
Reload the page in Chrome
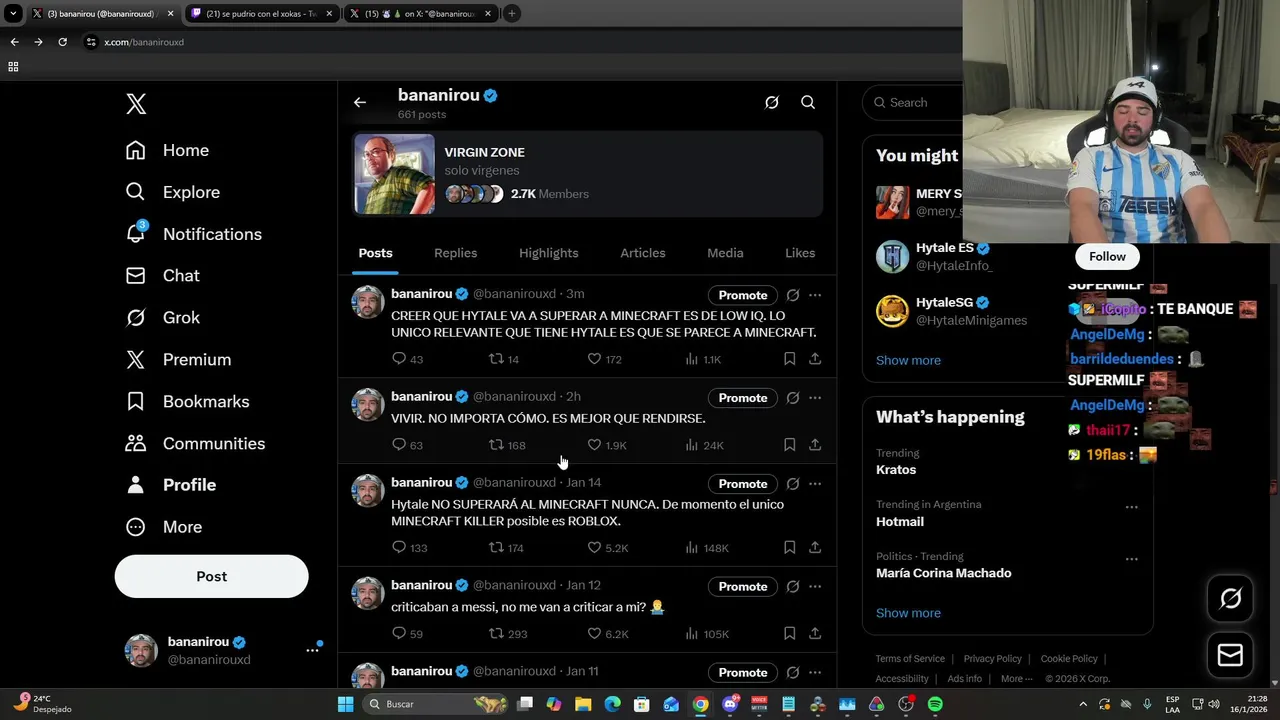(x=62, y=42)
